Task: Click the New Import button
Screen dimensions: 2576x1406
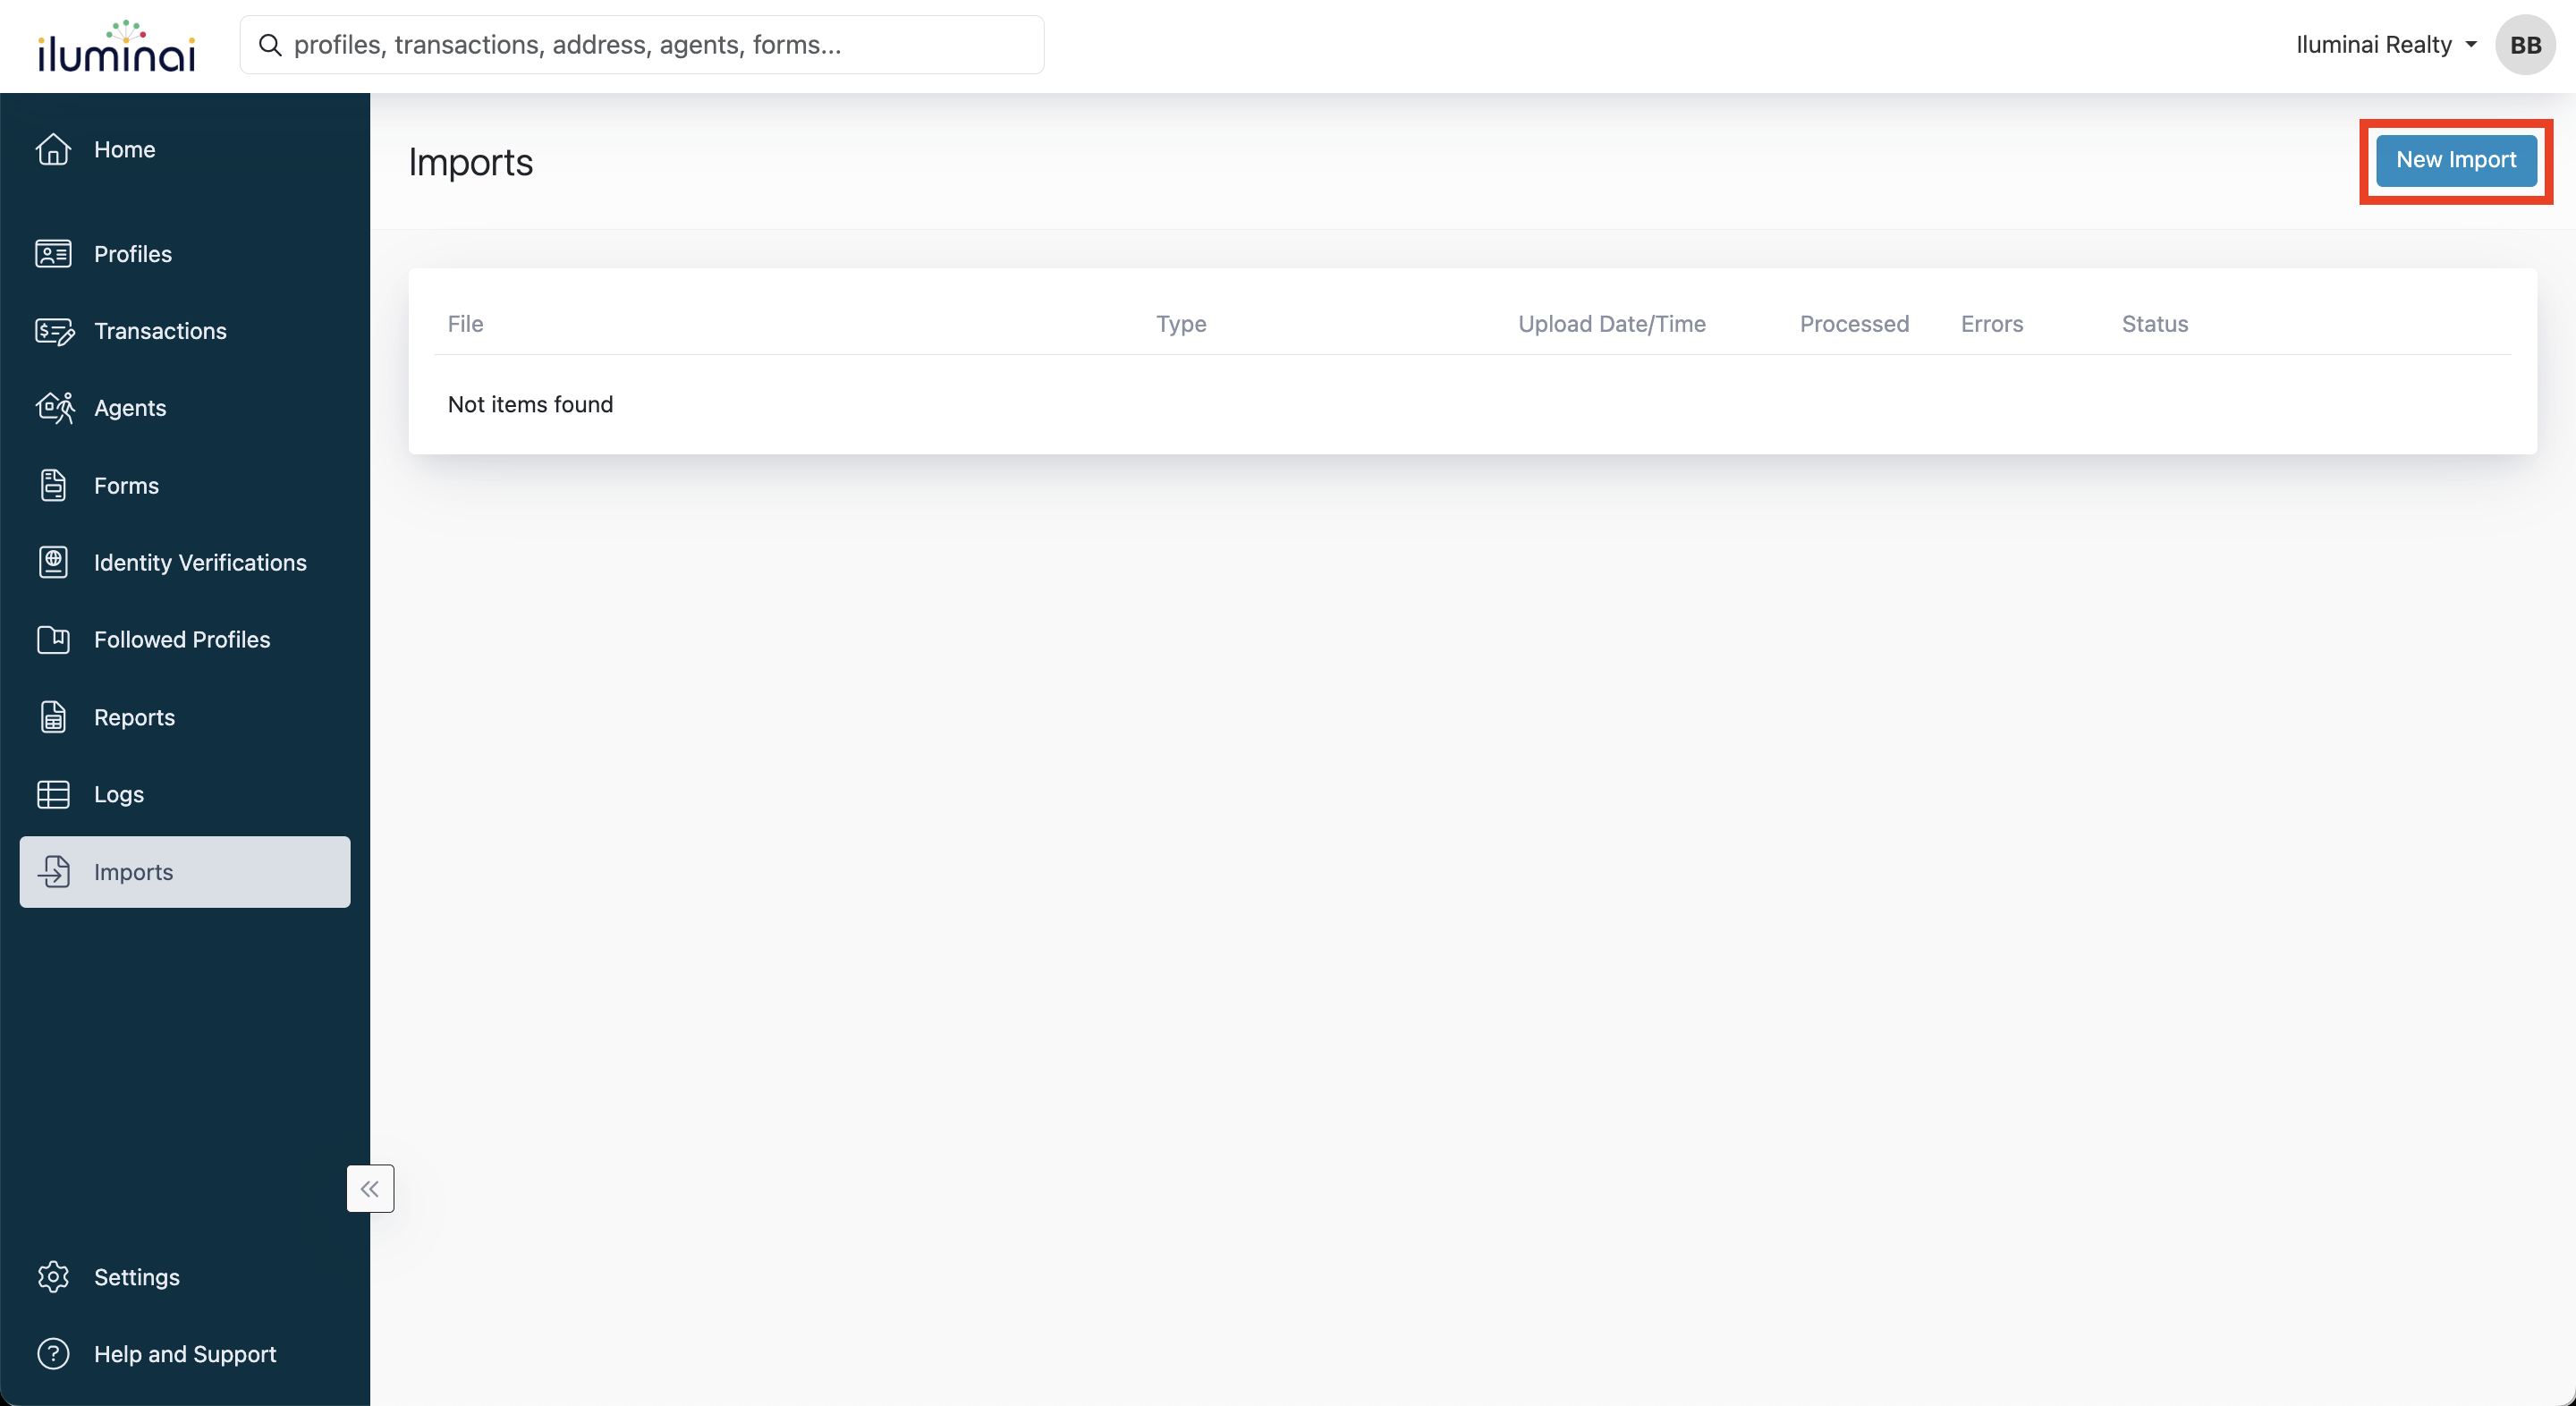Action: coord(2455,160)
